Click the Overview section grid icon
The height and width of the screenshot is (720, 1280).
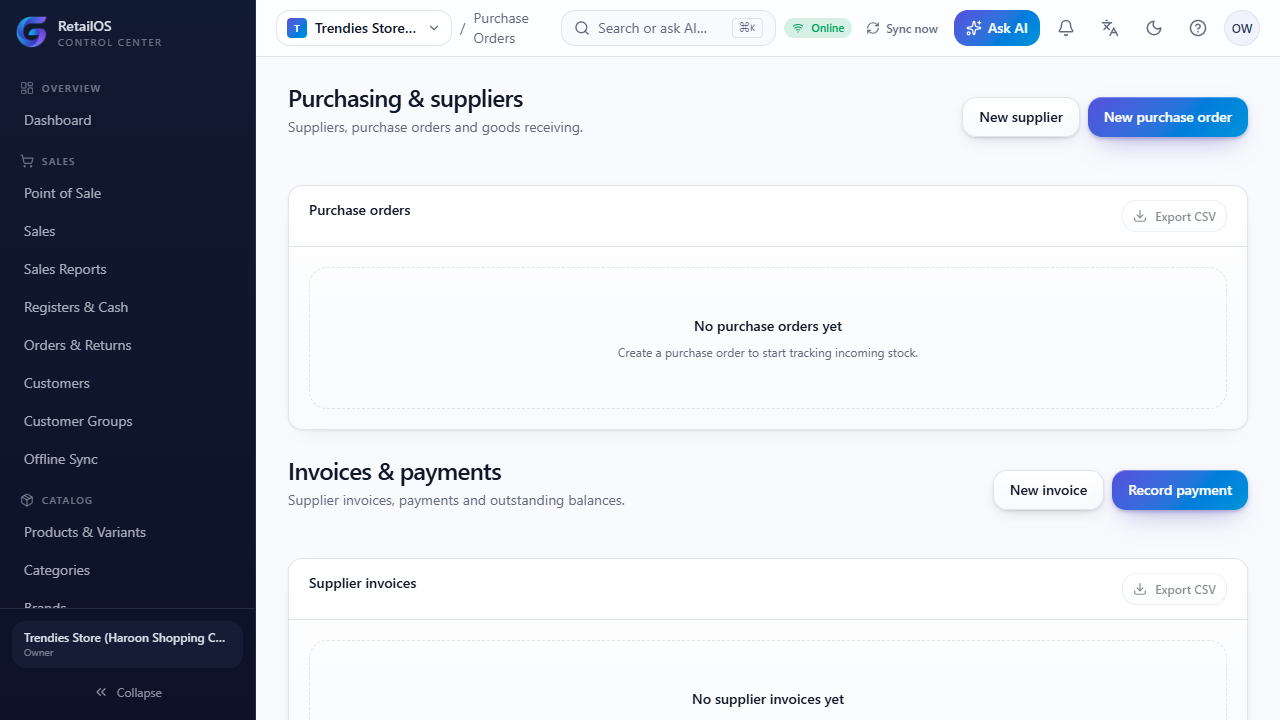(27, 88)
